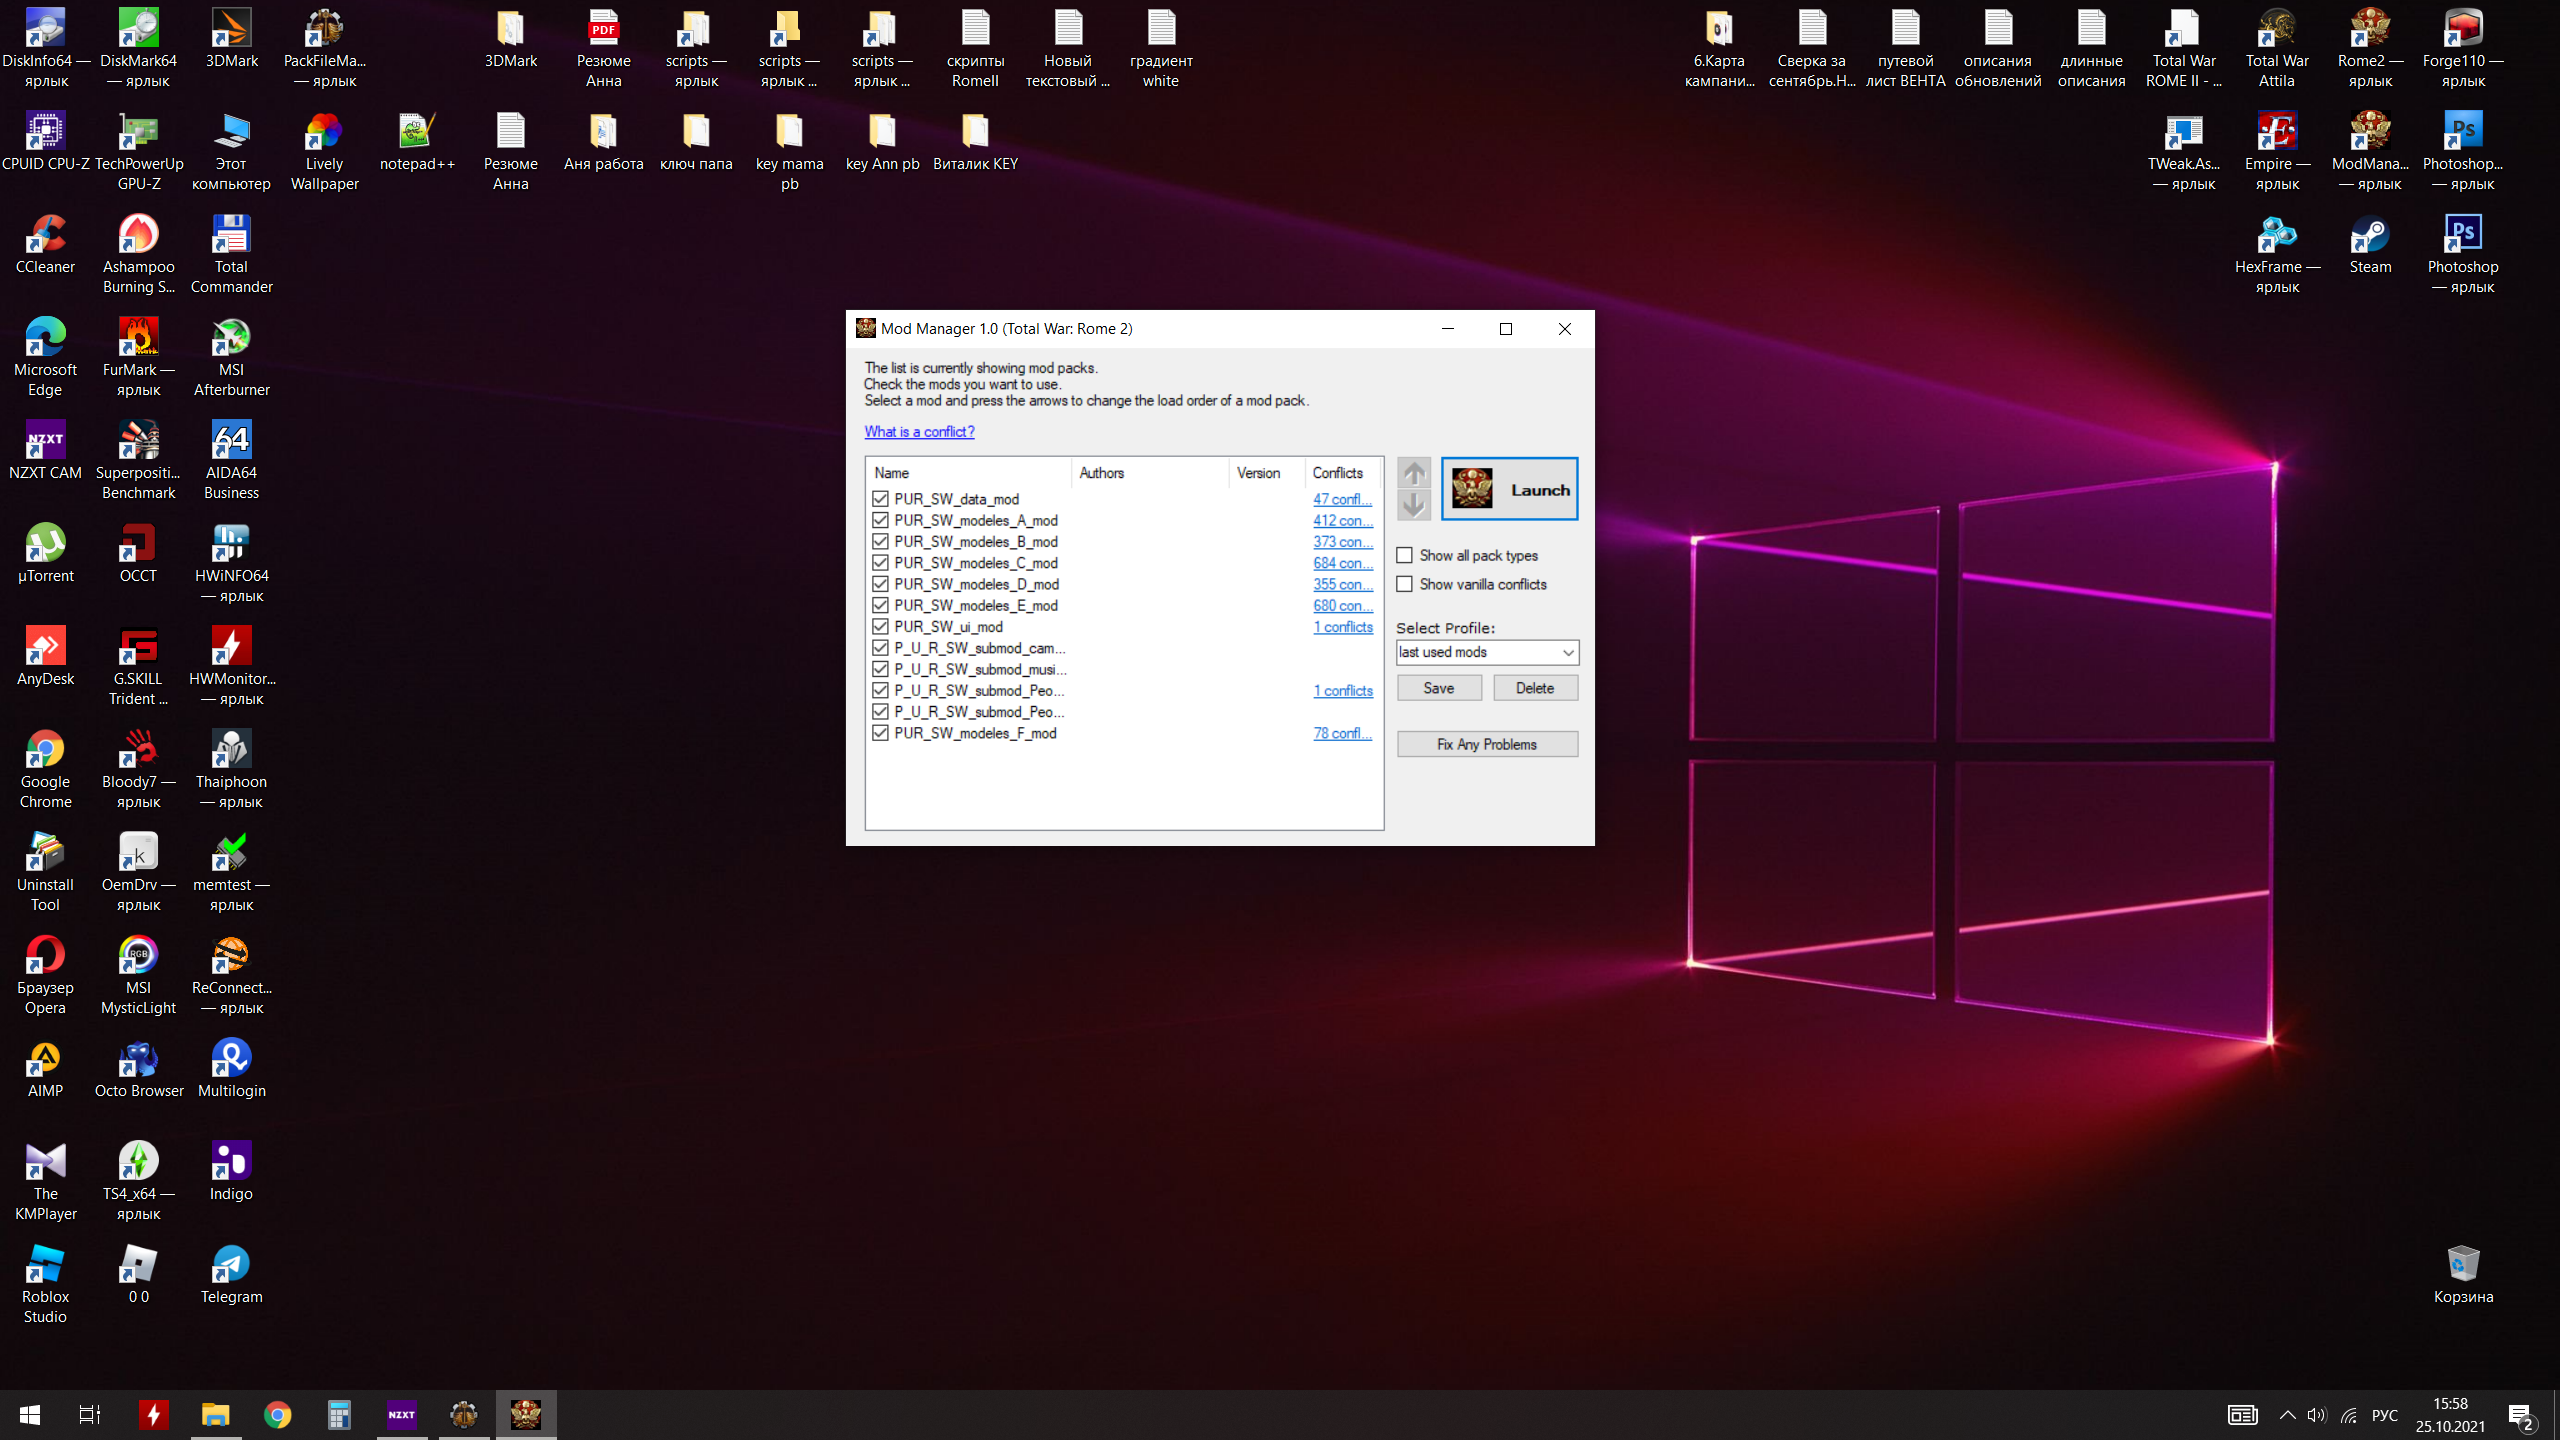The image size is (2560, 1440).
Task: Open the notification center in taskbar
Action: pyautogui.click(x=2521, y=1415)
